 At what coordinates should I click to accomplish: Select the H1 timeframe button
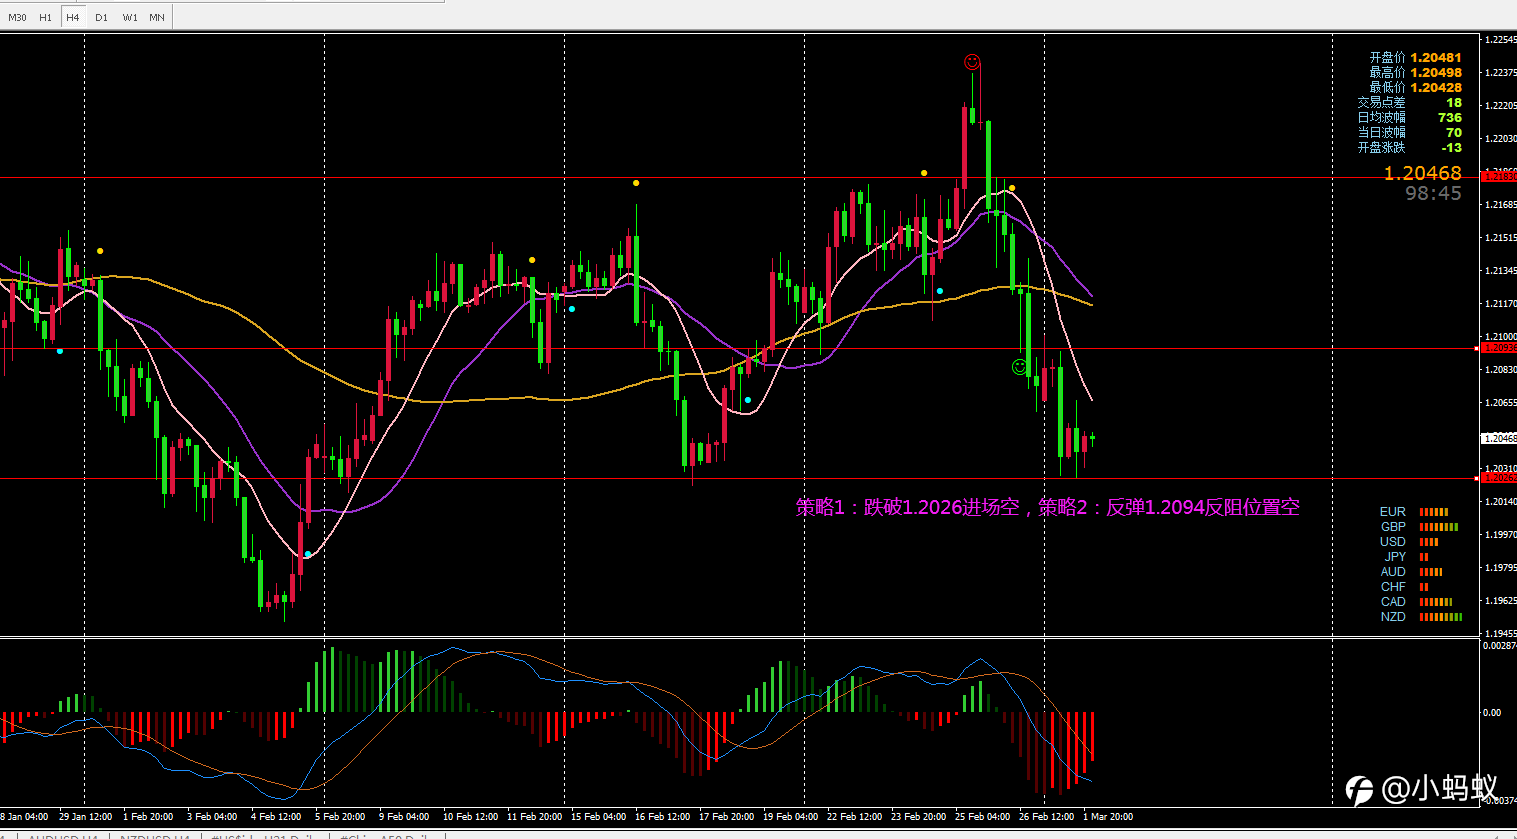click(x=45, y=17)
